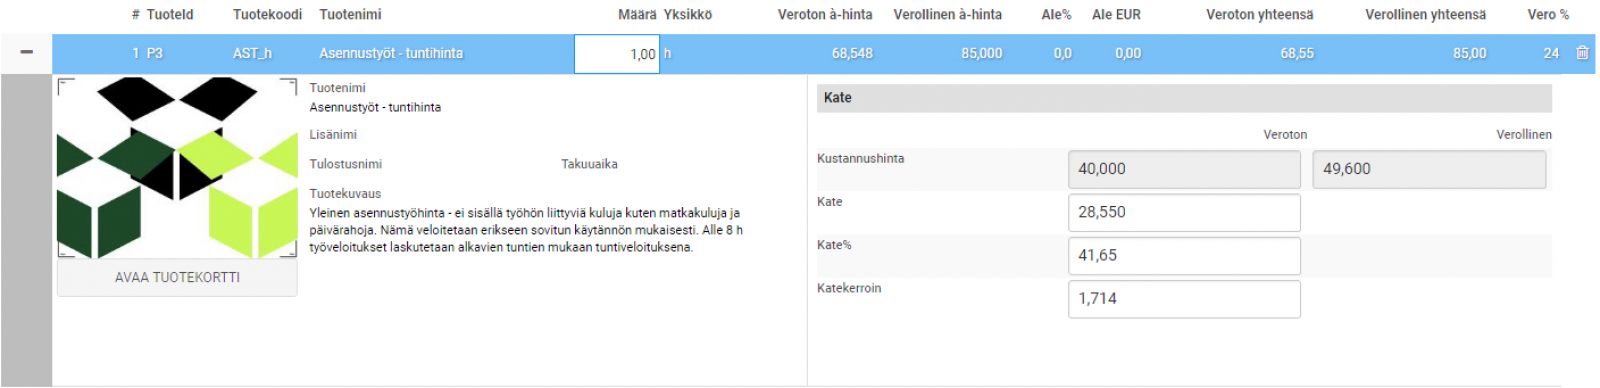
Task: Open product card with AVAA TUOTEKORTTI button
Action: coord(177,277)
